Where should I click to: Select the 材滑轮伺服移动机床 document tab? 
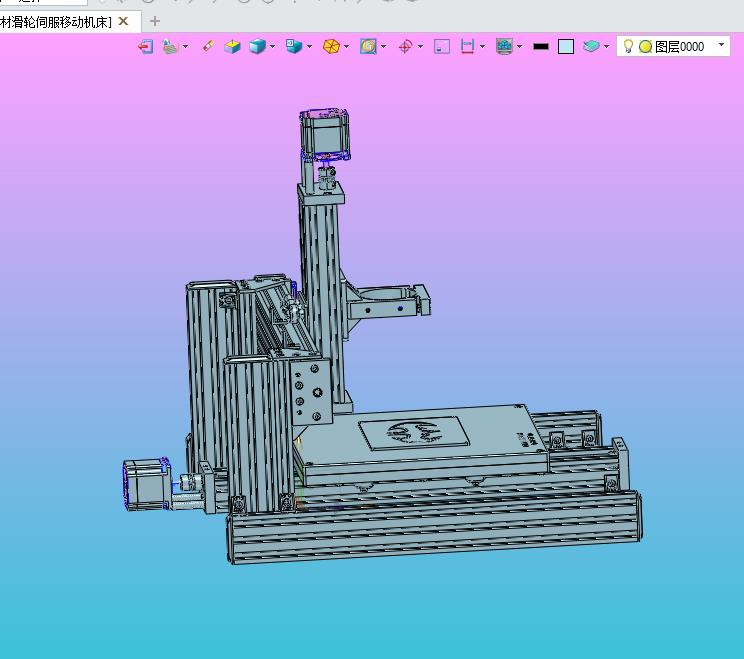pyautogui.click(x=56, y=22)
